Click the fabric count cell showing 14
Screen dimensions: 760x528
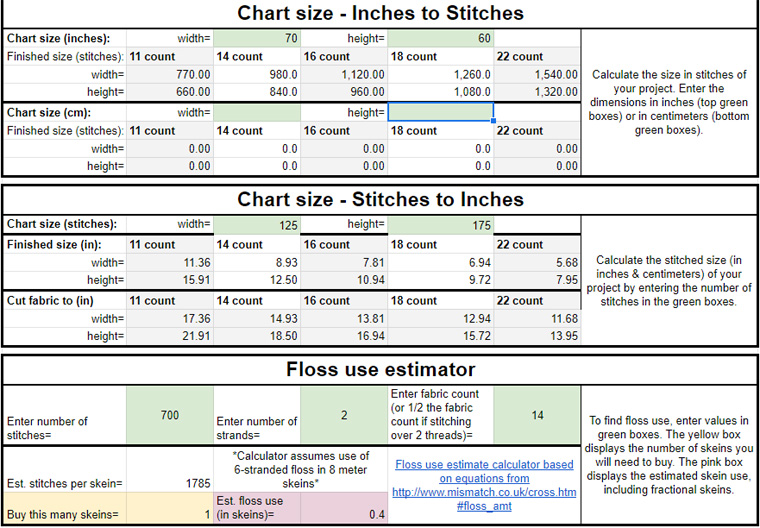pos(537,416)
